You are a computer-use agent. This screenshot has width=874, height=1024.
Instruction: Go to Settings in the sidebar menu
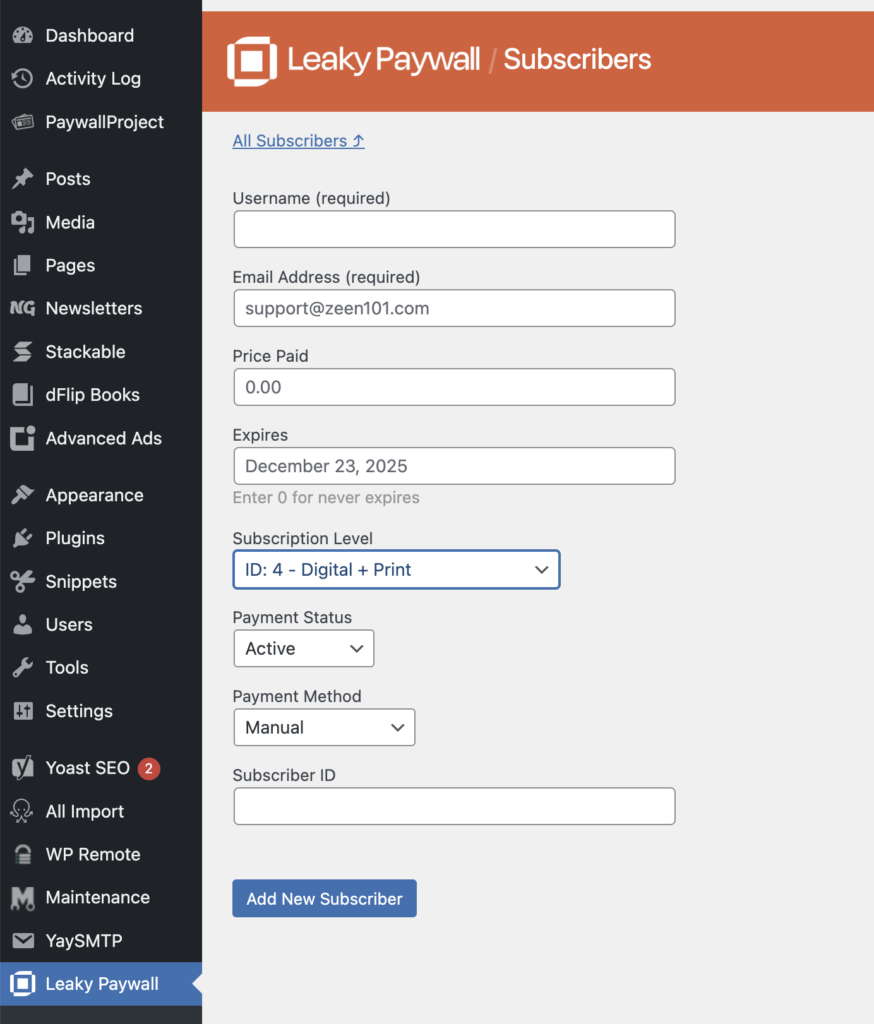coord(79,711)
